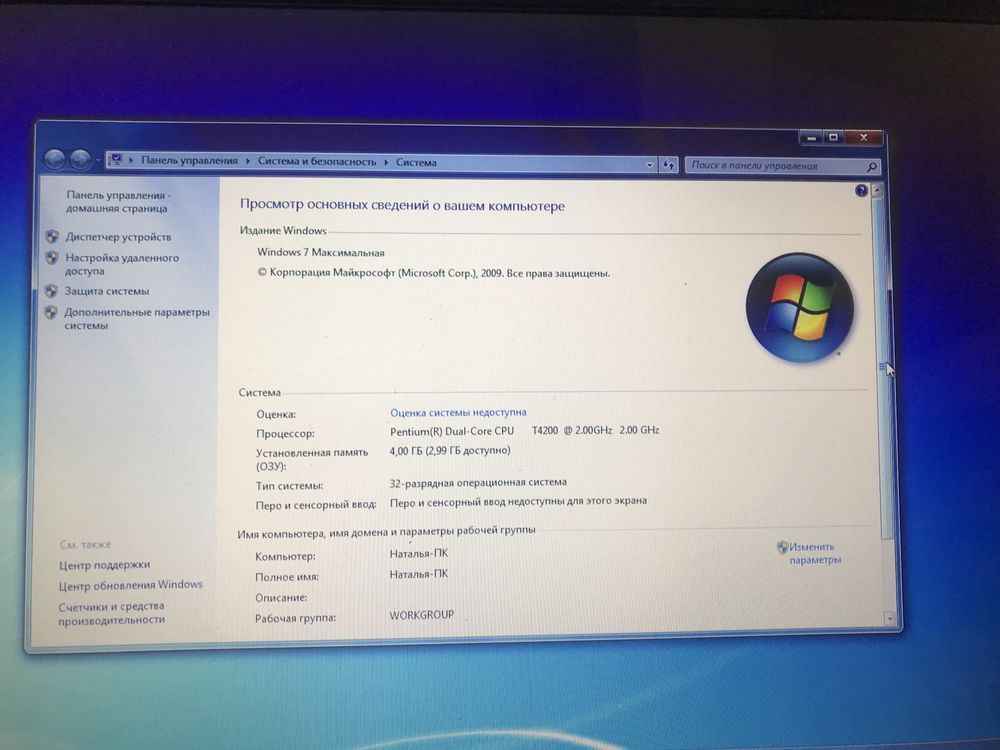Click the vertical scrollbar thumb
The image size is (1000, 750).
tap(883, 367)
